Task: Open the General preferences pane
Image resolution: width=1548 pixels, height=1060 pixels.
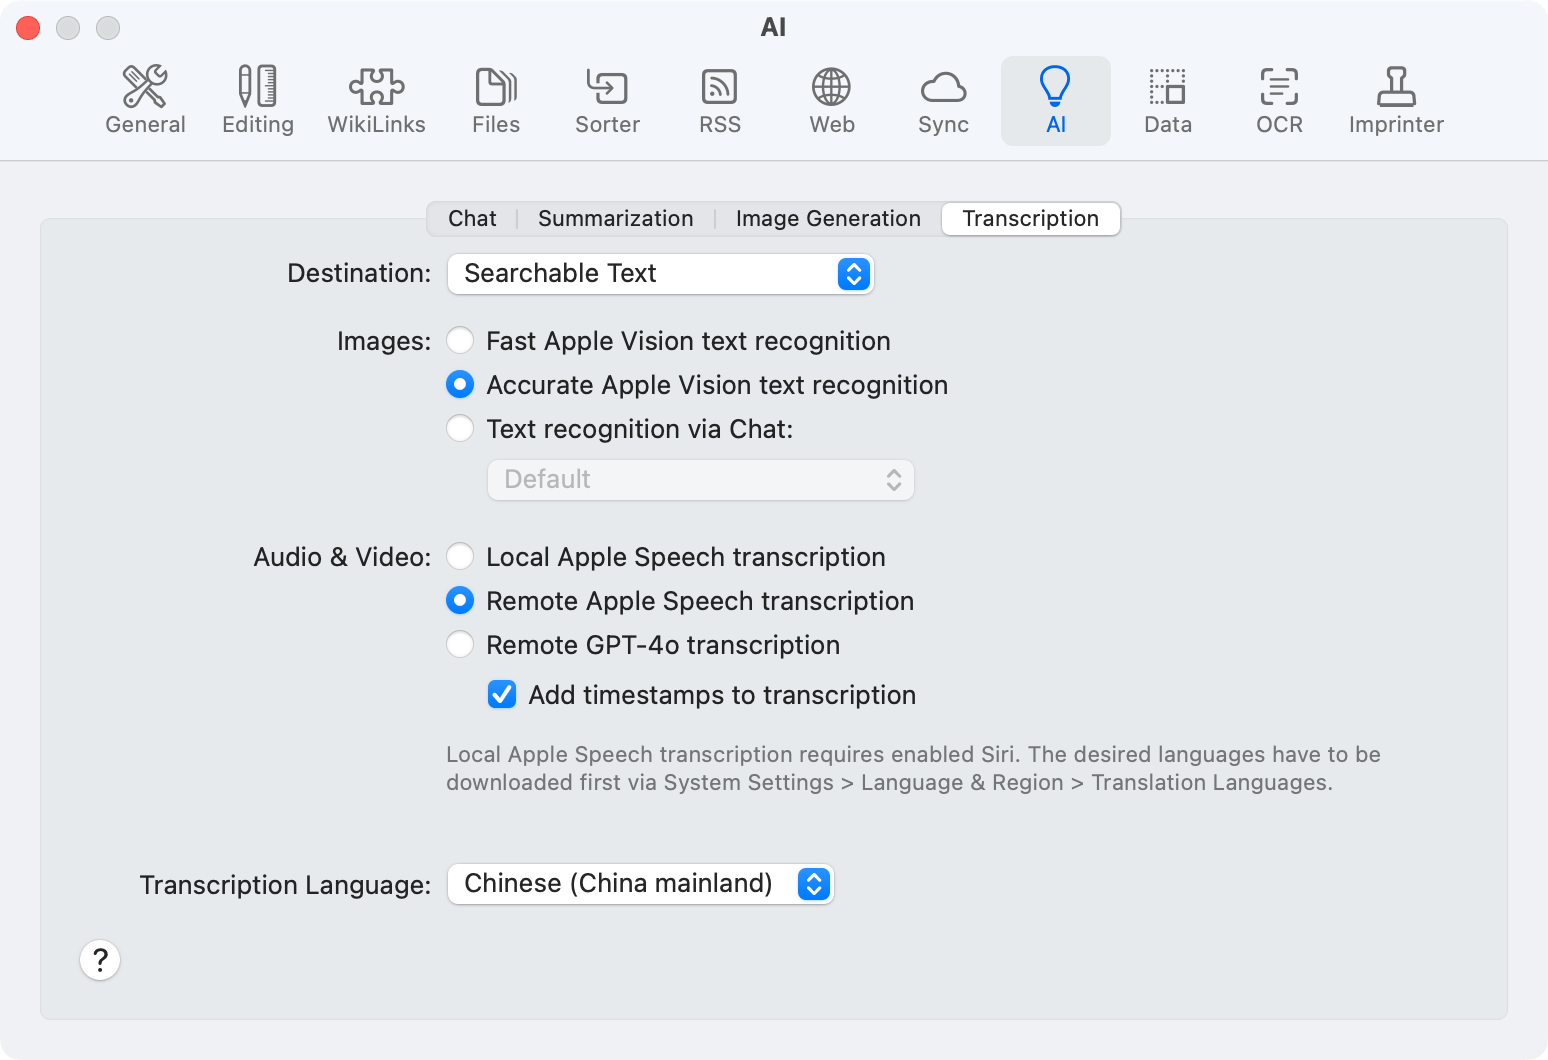Action: tap(145, 100)
